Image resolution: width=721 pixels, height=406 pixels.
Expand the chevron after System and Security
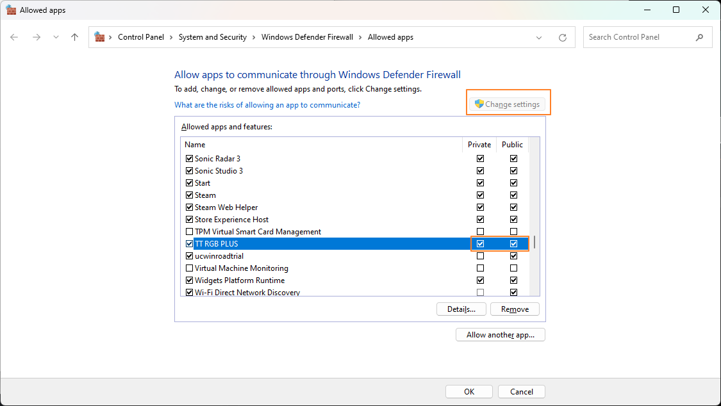(x=254, y=38)
